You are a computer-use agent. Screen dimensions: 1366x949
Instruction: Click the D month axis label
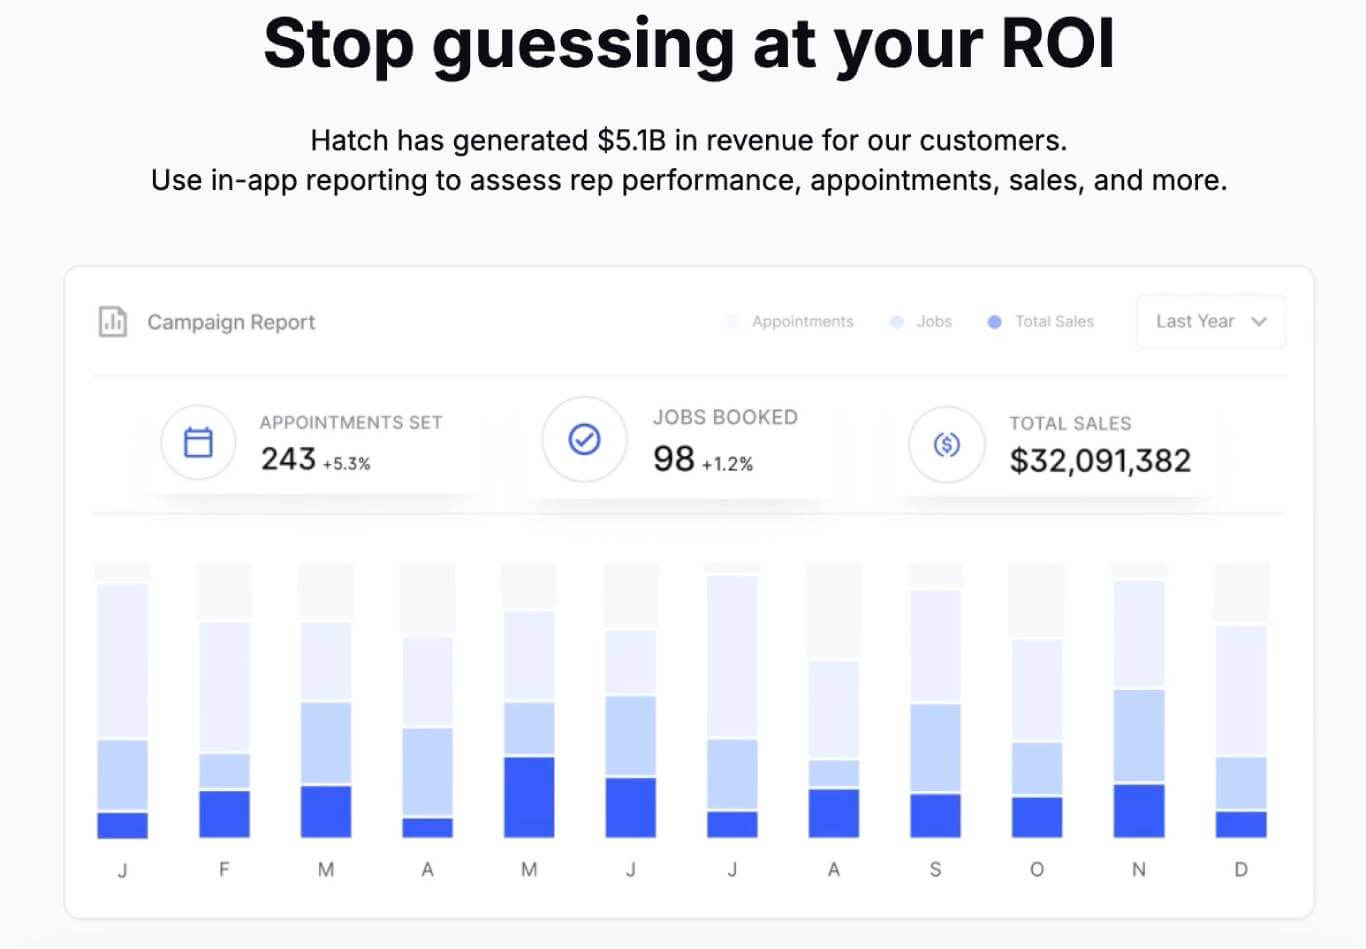click(x=1241, y=869)
